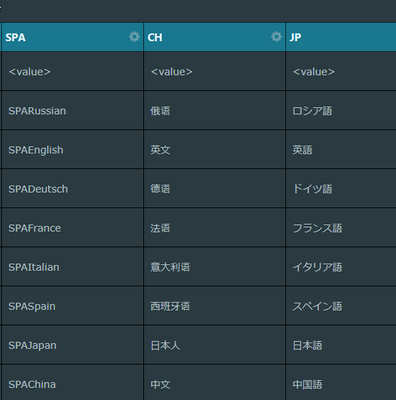The width and height of the screenshot is (396, 400).
Task: Select the CH column header
Action: (214, 37)
